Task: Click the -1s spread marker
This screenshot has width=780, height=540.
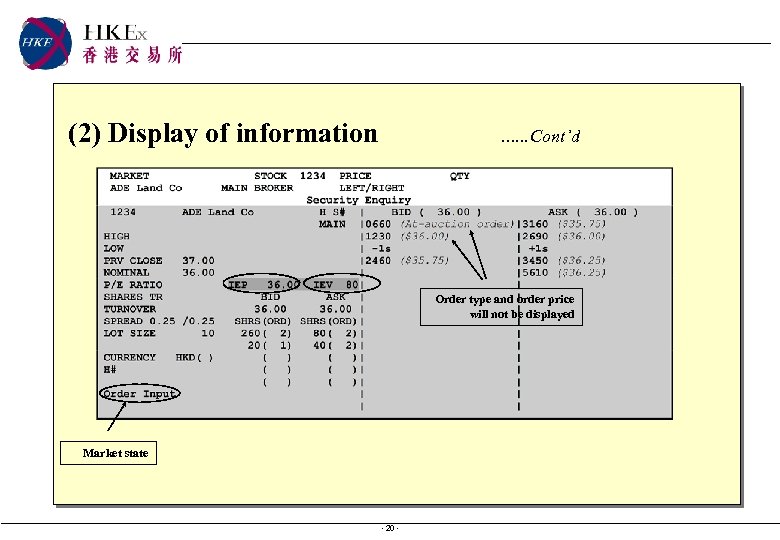Action: (x=381, y=249)
